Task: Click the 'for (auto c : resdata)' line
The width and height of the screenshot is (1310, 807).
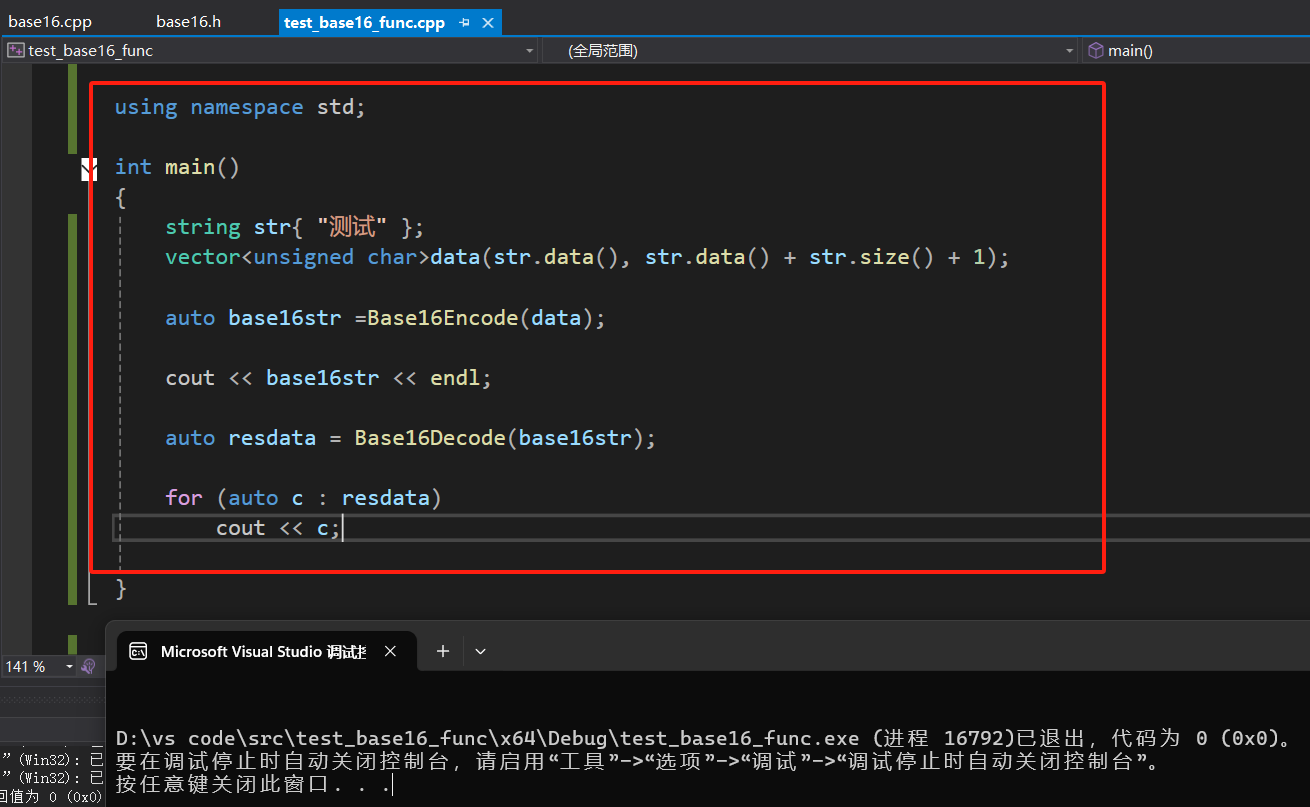Action: pos(303,498)
